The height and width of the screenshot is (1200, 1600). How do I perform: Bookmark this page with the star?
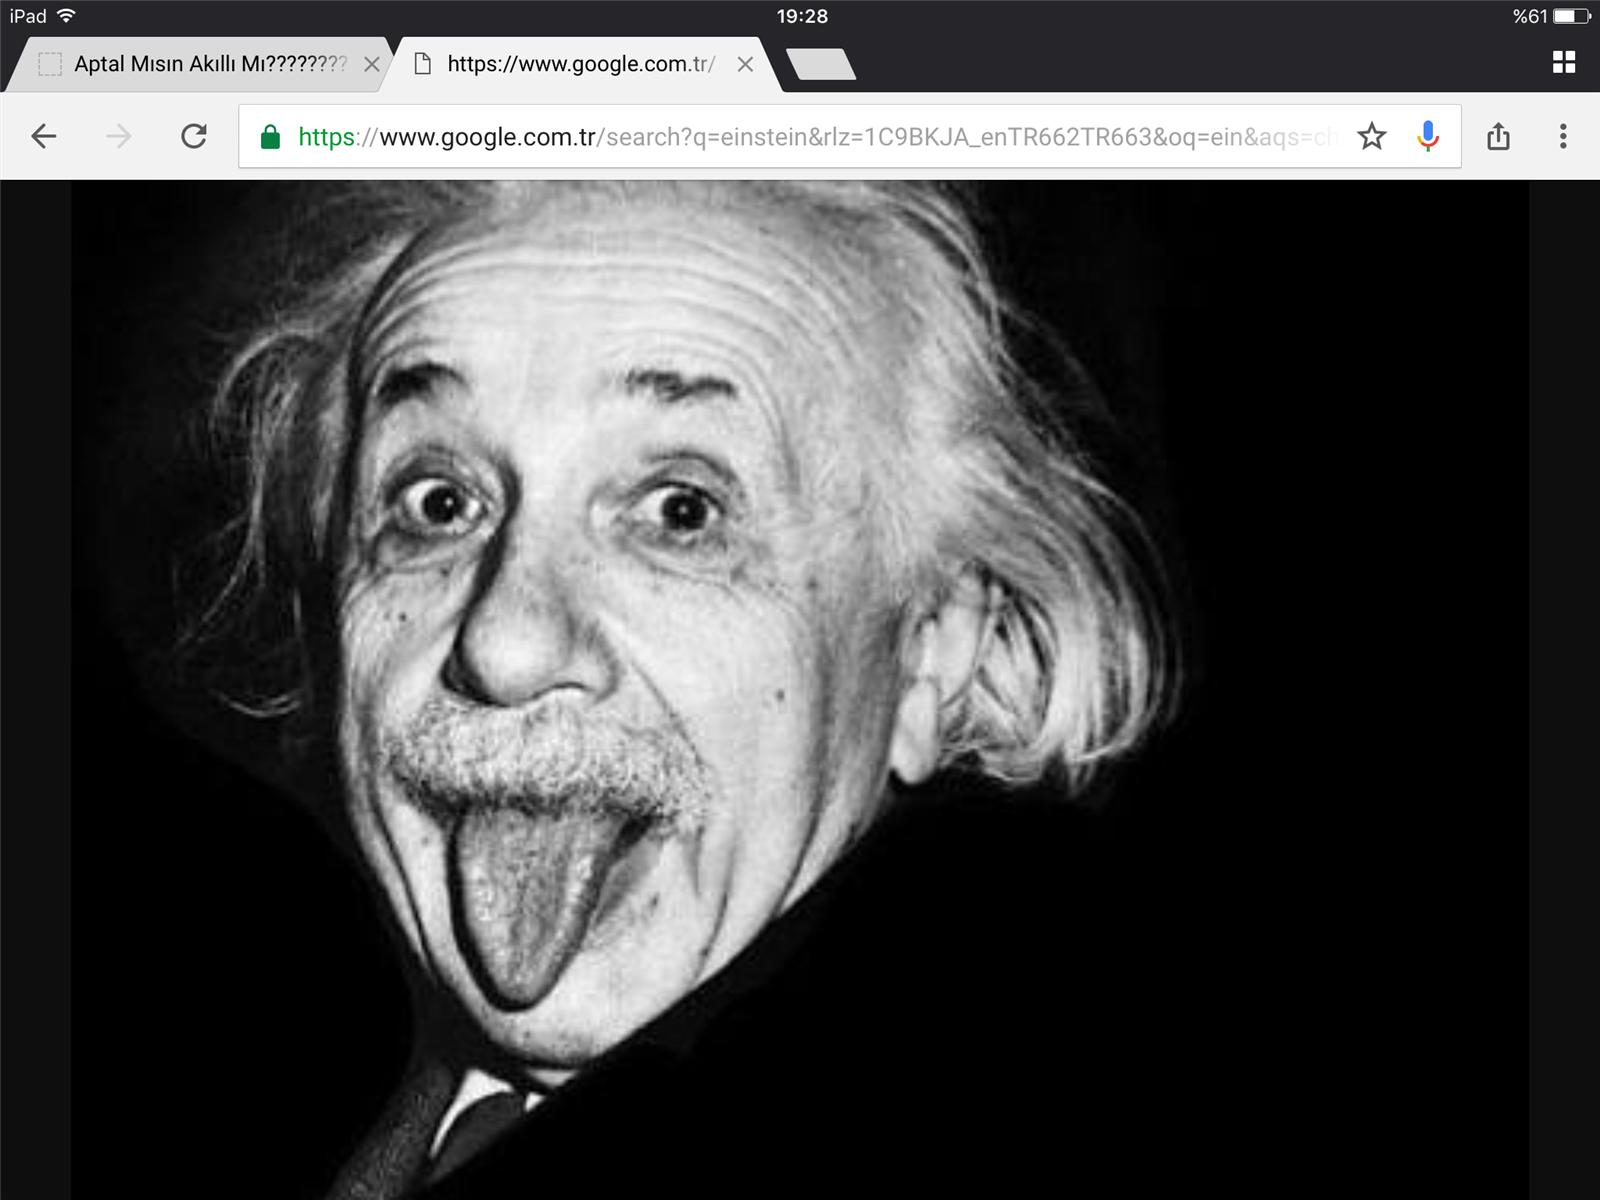click(x=1372, y=136)
